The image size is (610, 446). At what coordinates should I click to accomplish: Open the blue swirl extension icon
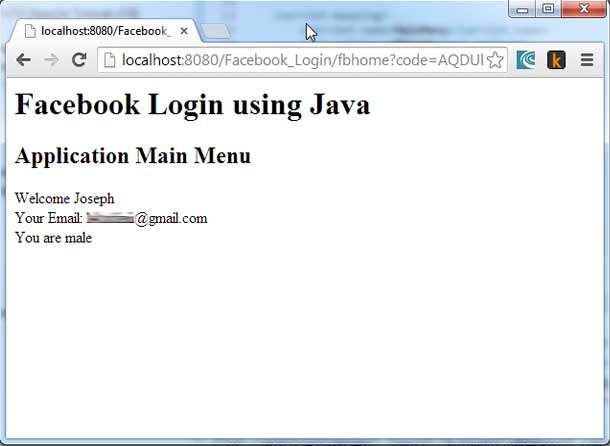[526, 60]
